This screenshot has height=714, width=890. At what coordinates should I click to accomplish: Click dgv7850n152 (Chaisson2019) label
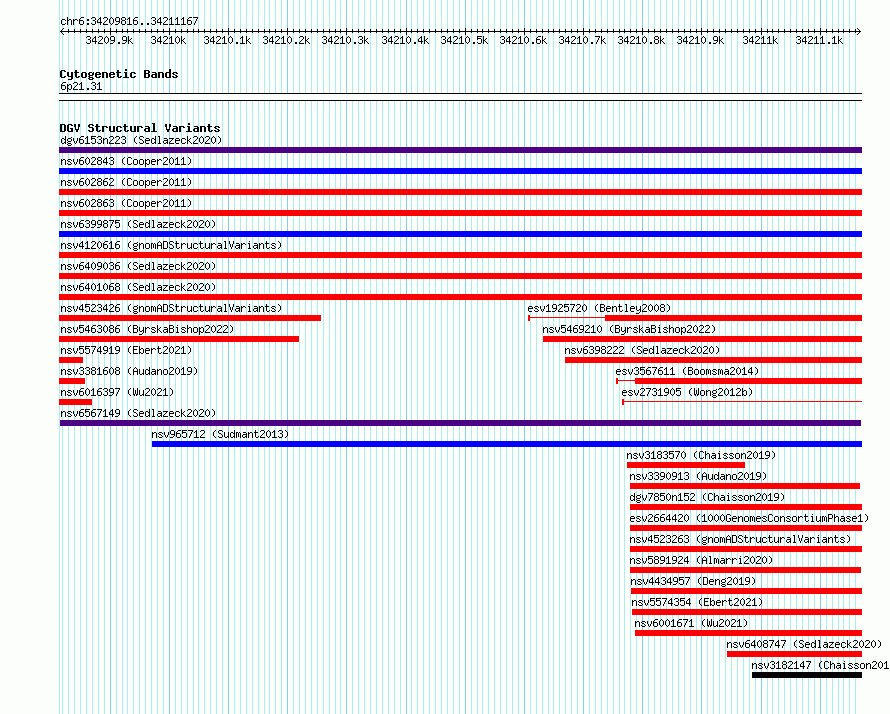(707, 497)
